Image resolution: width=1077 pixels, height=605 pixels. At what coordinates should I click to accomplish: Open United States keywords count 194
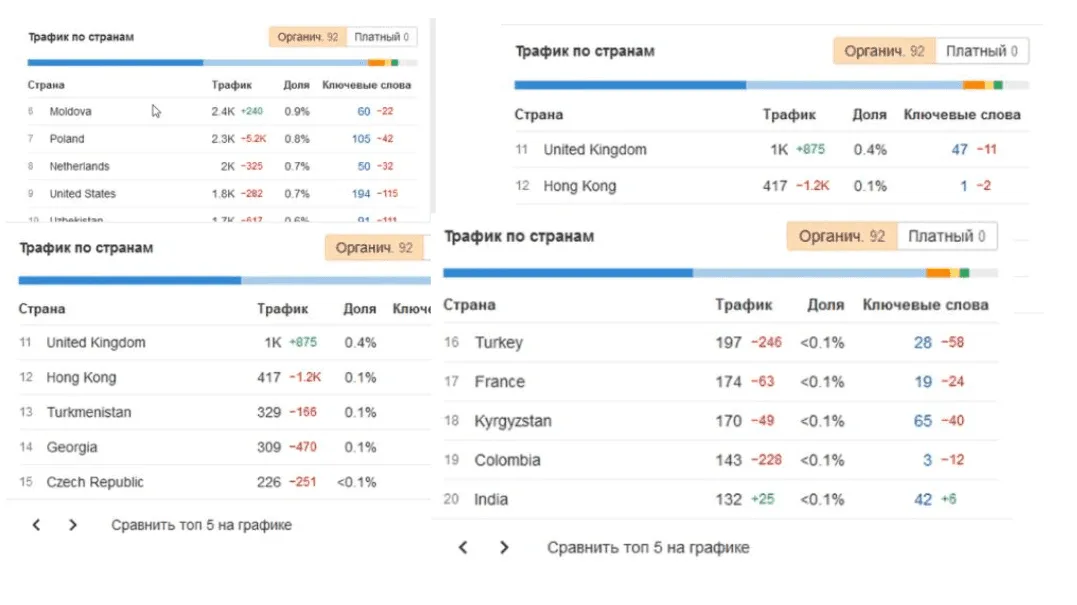(360, 194)
